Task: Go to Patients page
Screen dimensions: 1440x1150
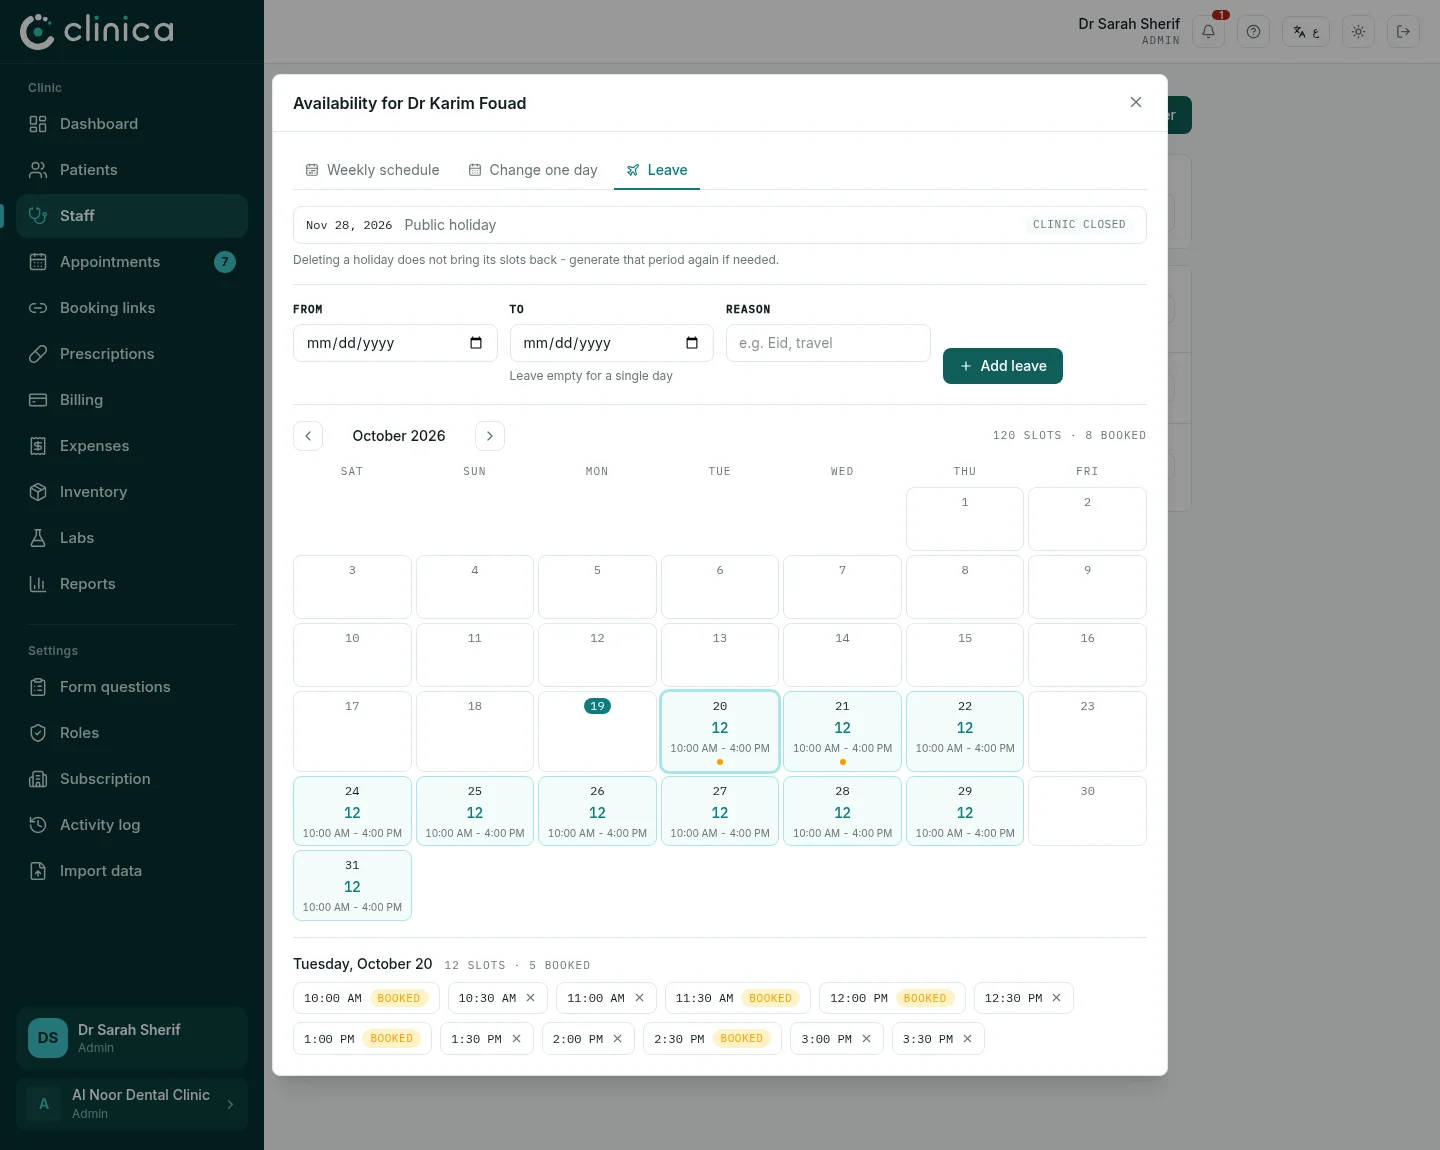Action: tap(132, 170)
